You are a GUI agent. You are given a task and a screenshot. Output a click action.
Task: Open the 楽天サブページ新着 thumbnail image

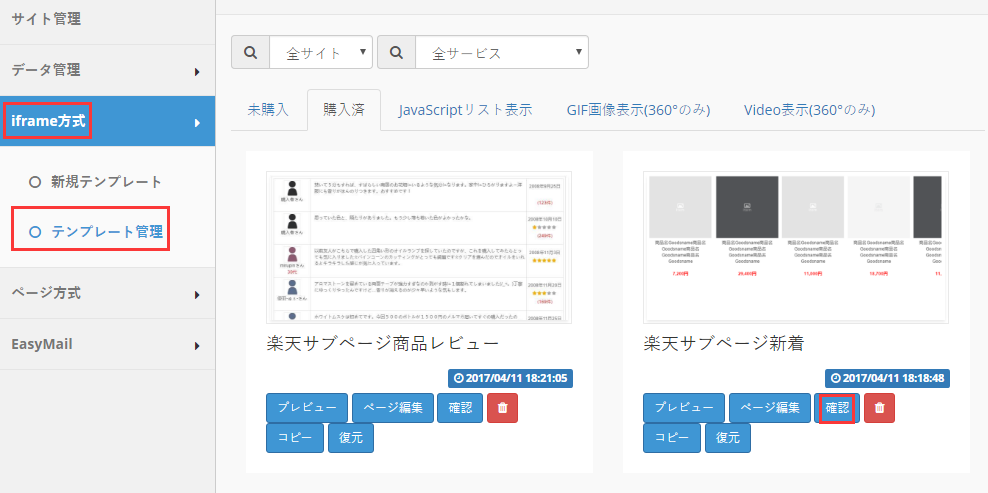click(x=796, y=247)
